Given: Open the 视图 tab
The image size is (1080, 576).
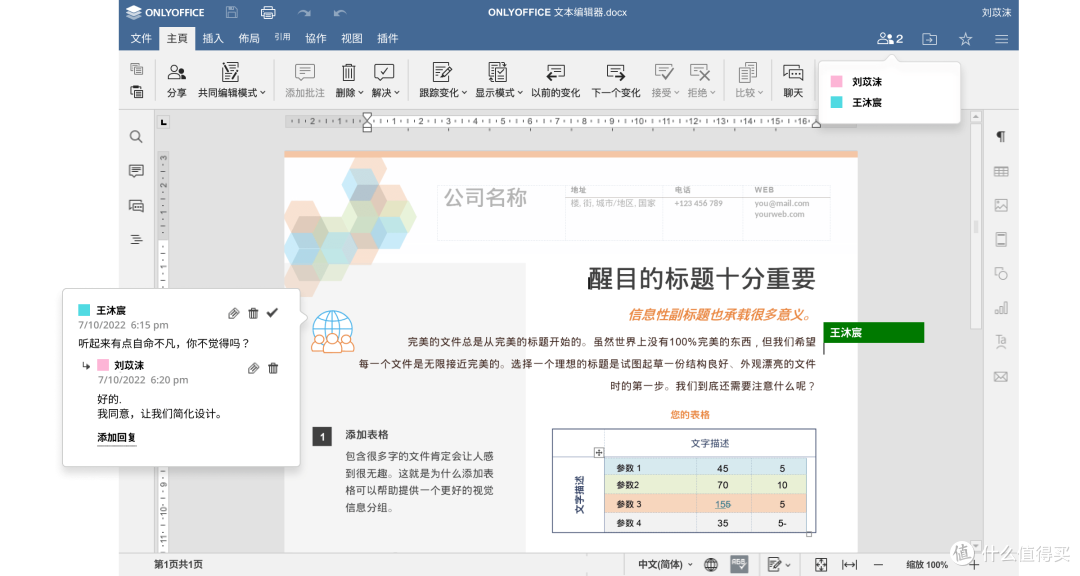Looking at the screenshot, I should coord(352,39).
